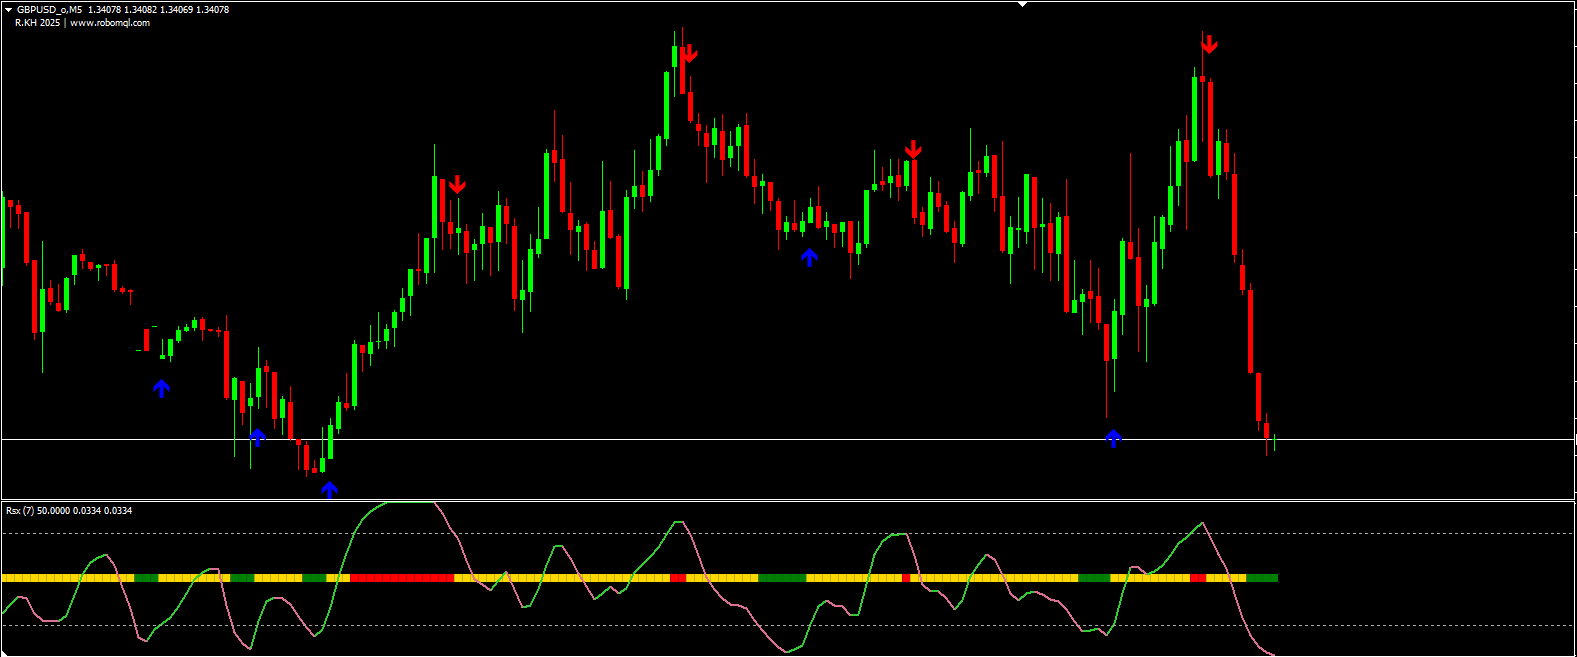Click the R.KH 2025 label
This screenshot has height=657, width=1577.
[37, 23]
